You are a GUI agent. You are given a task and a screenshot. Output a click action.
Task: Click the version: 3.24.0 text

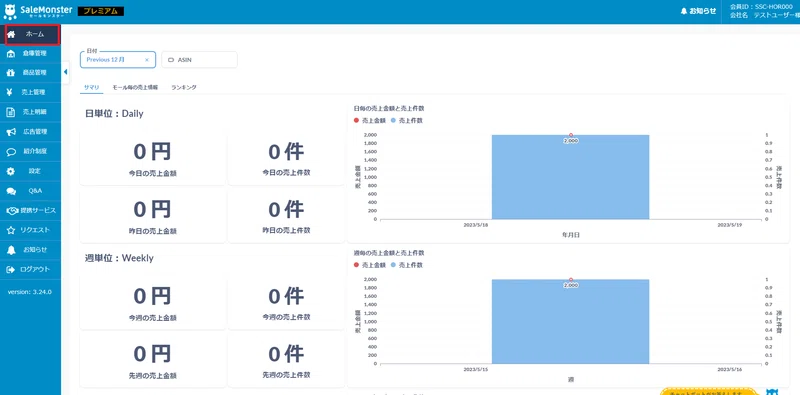pos(30,292)
